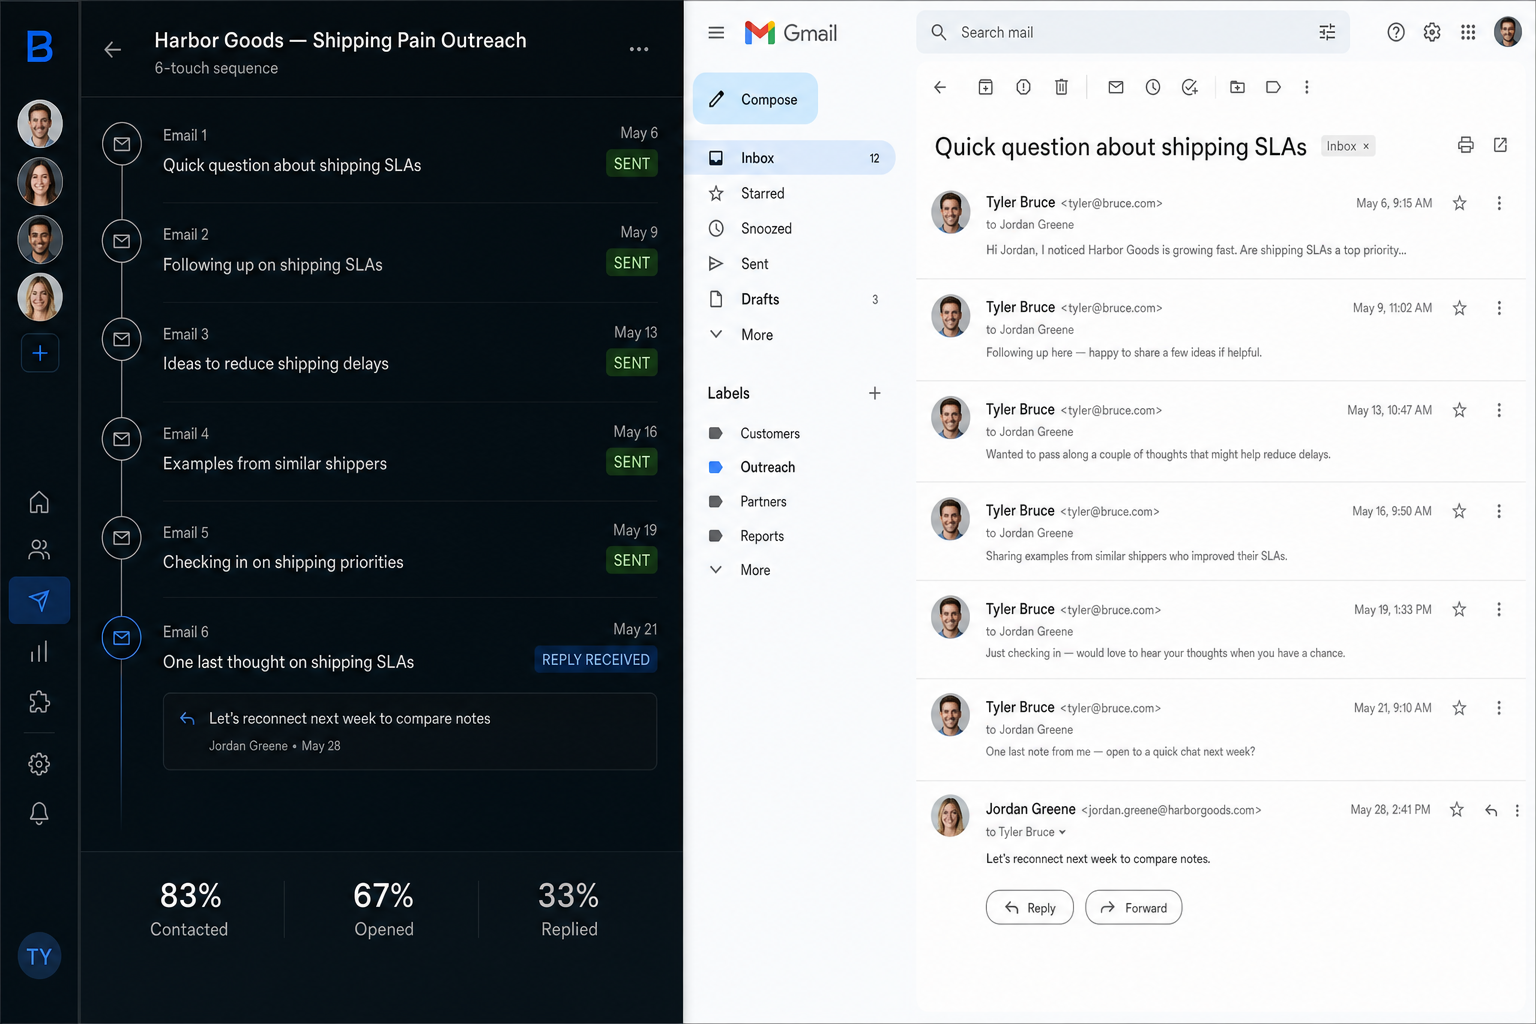1536x1024 pixels.
Task: Star the May 16 Tyler Bruce message
Action: 1459,511
